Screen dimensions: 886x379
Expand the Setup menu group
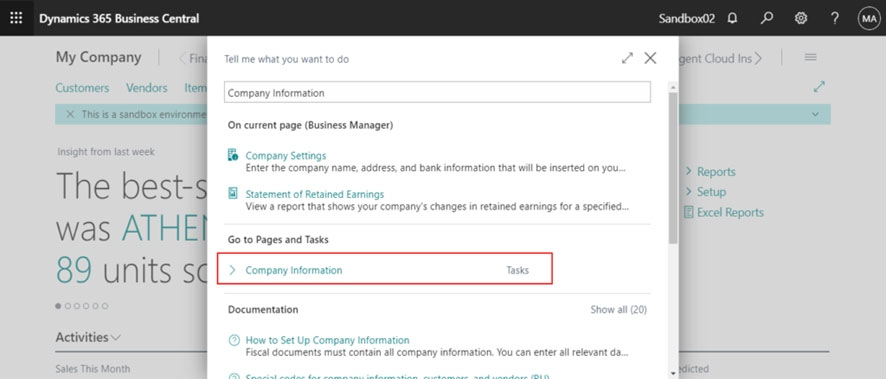(x=706, y=192)
